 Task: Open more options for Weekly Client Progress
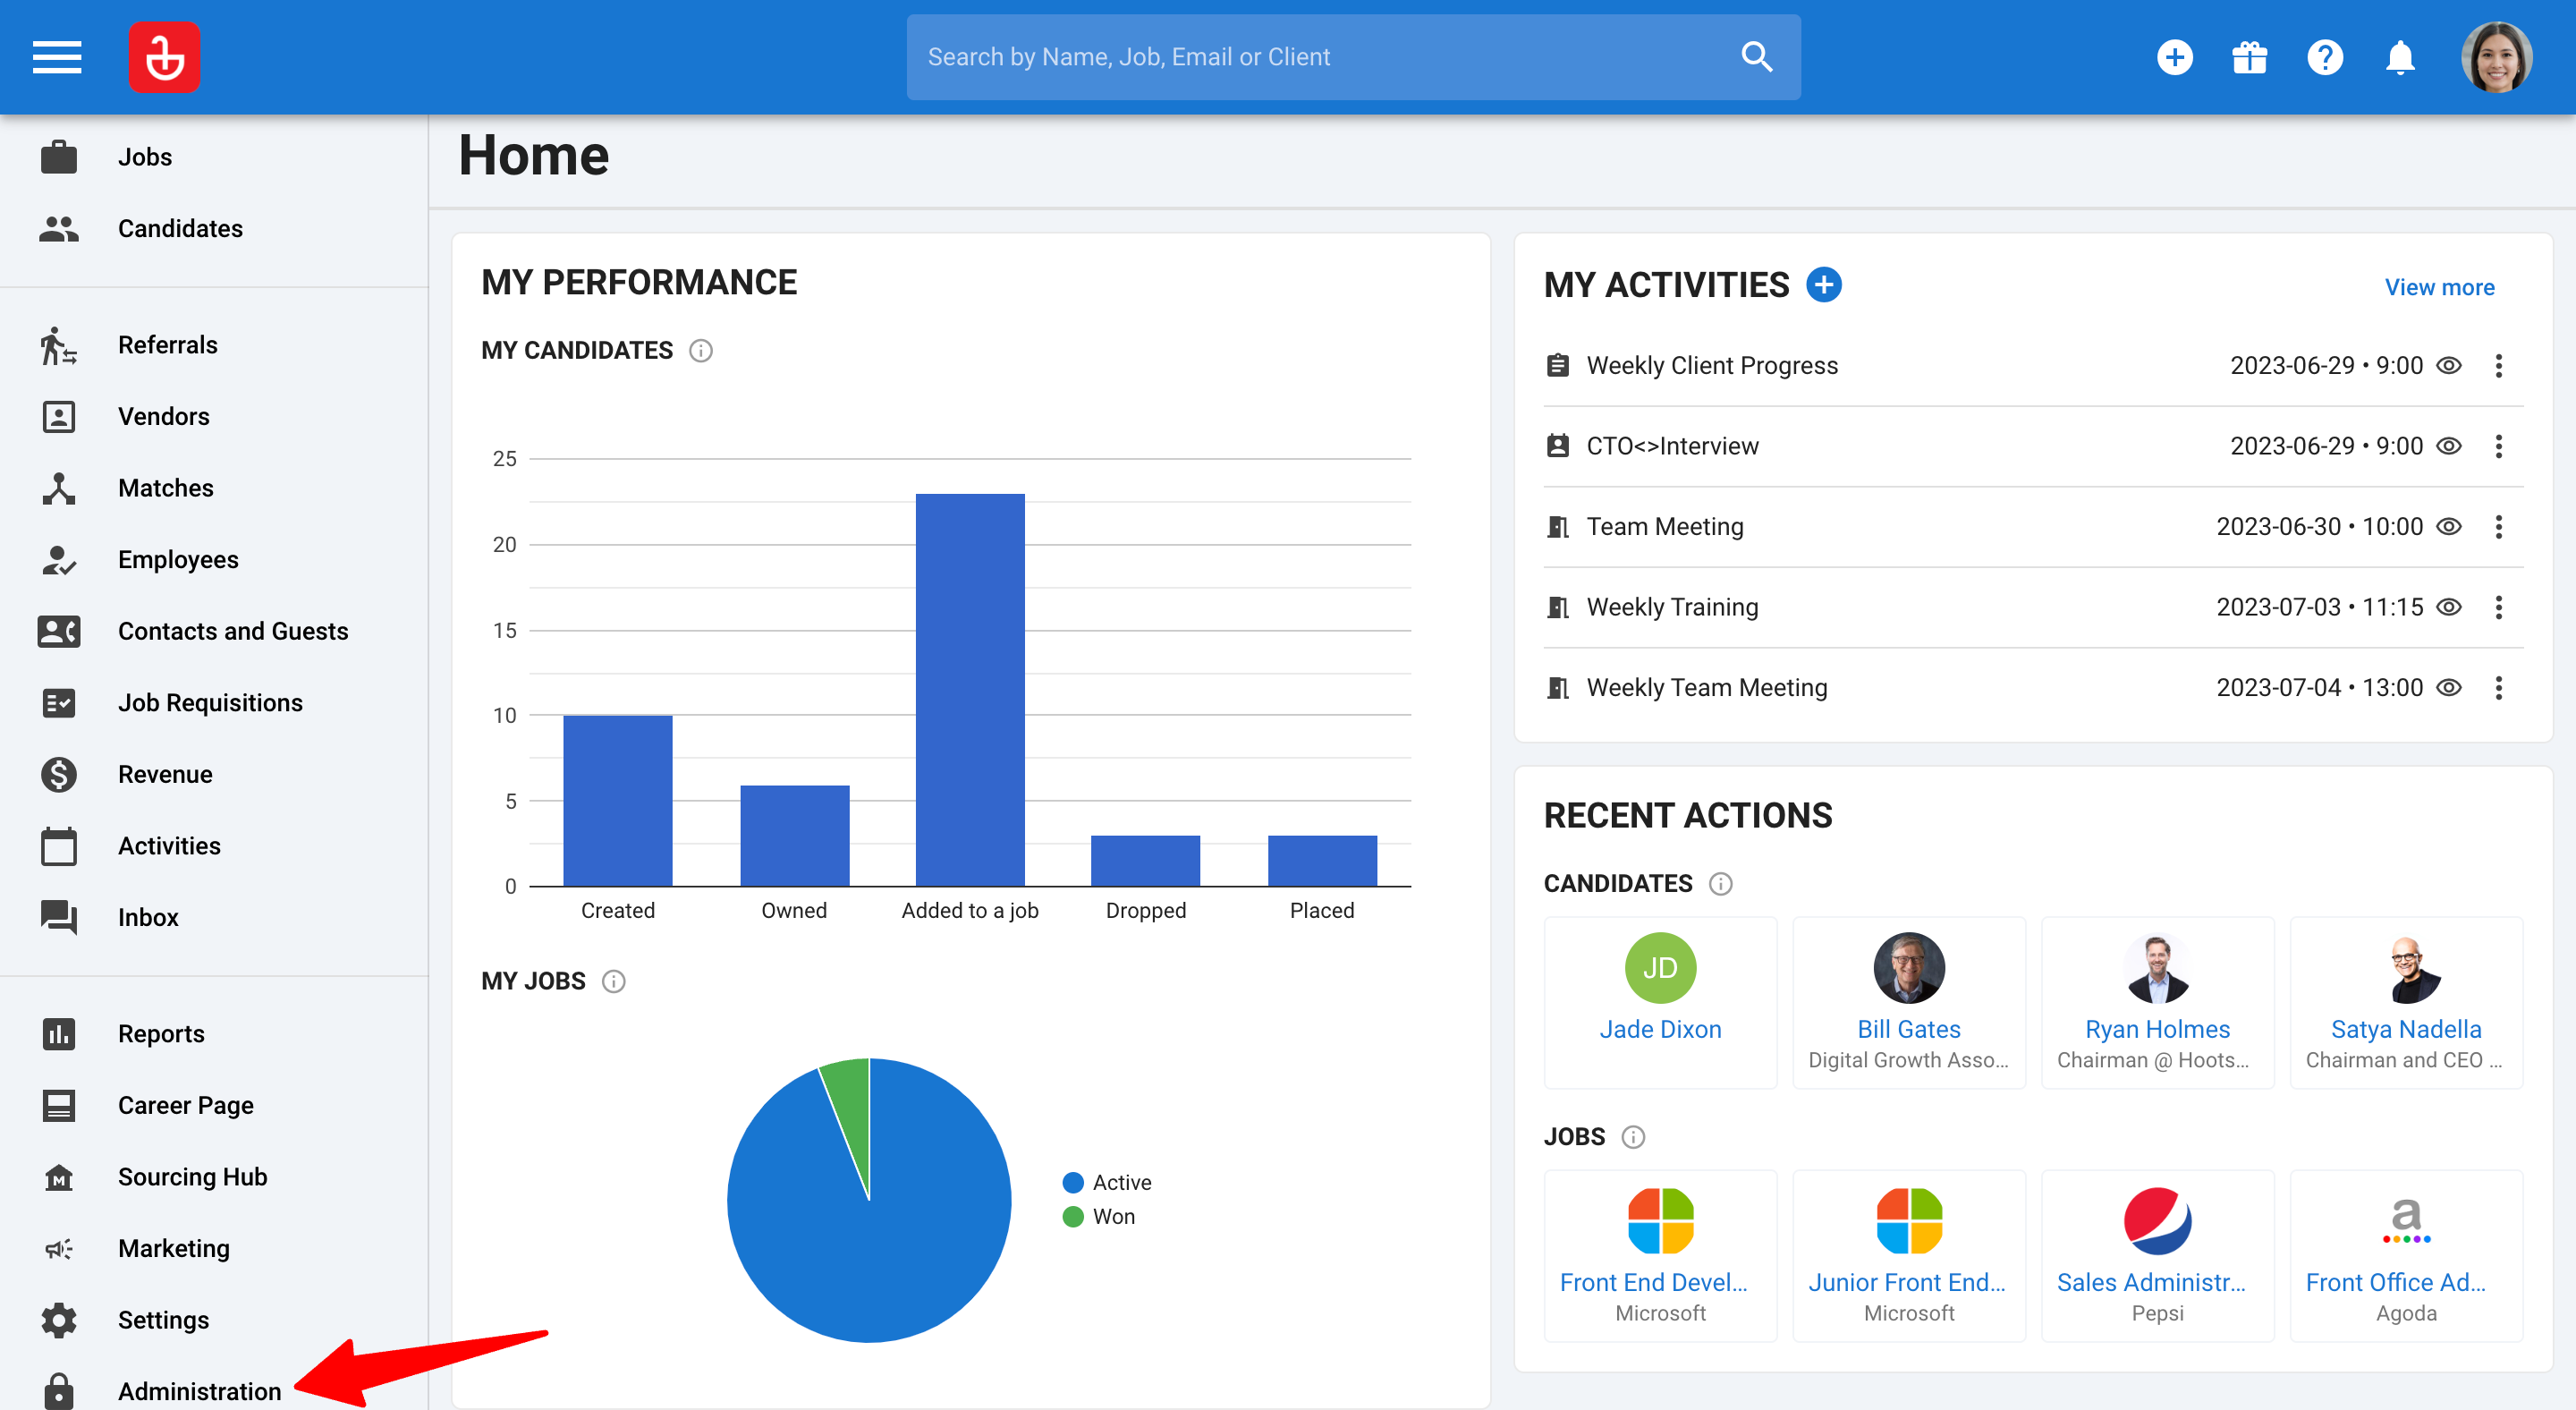tap(2498, 366)
